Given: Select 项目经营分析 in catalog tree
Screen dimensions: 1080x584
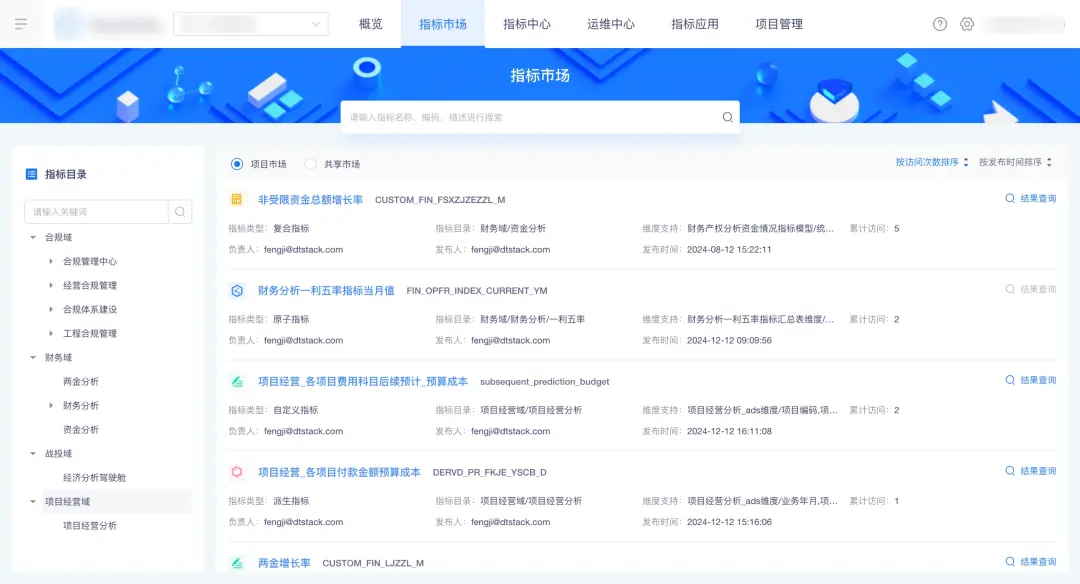Looking at the screenshot, I should coord(90,526).
